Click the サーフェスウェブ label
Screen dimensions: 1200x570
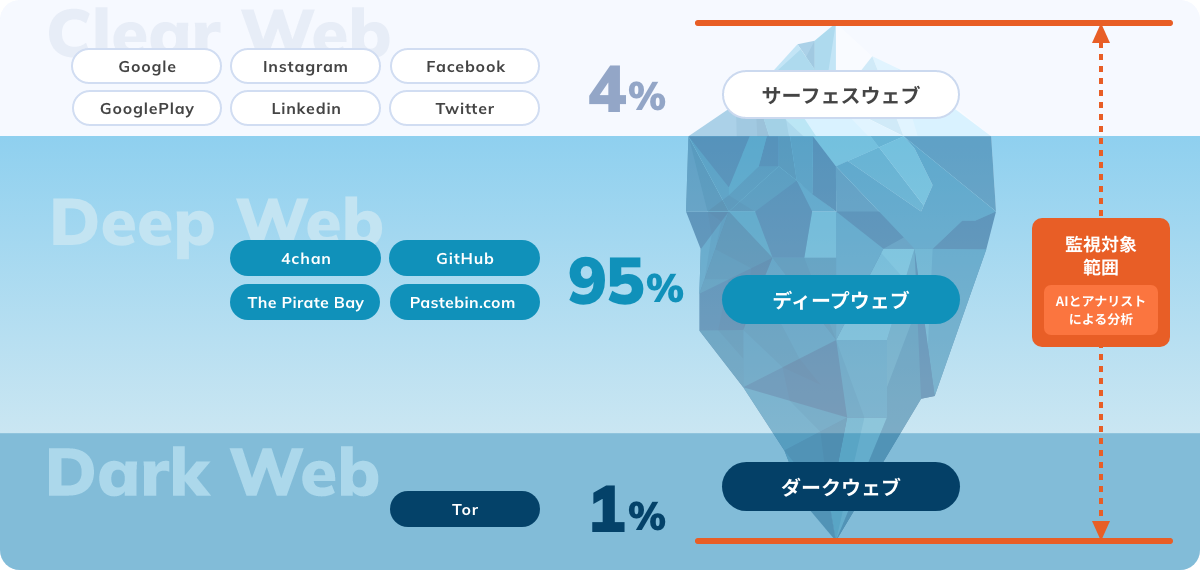841,95
